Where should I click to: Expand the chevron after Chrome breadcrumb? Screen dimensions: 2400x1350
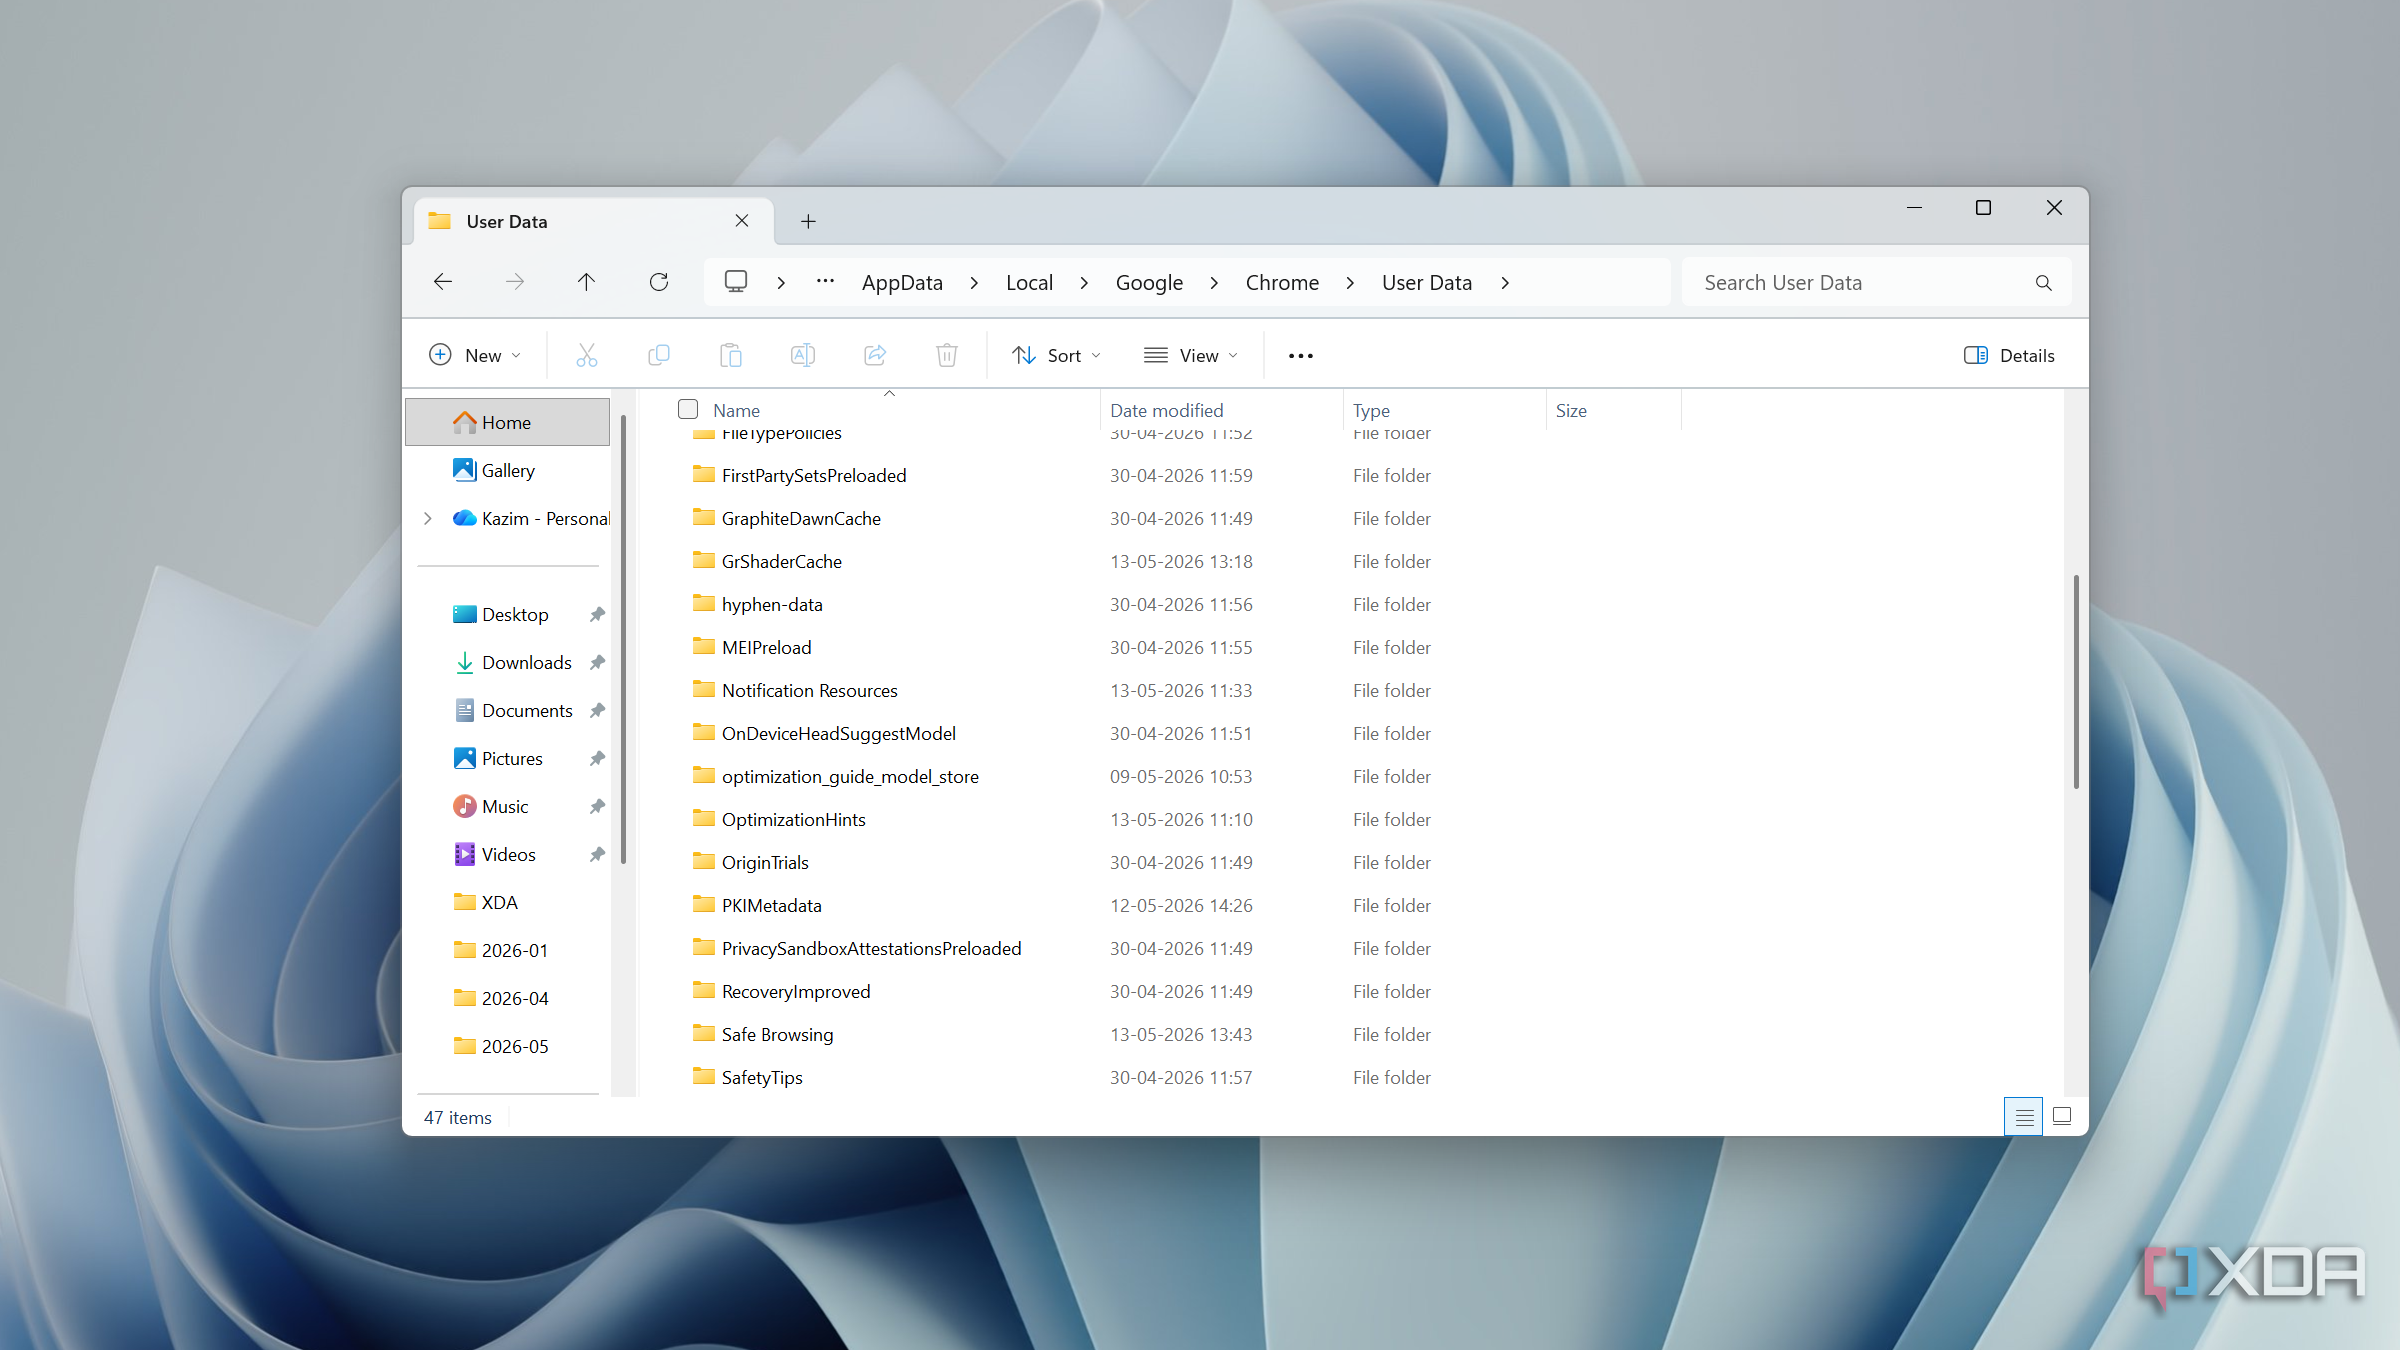[1350, 283]
